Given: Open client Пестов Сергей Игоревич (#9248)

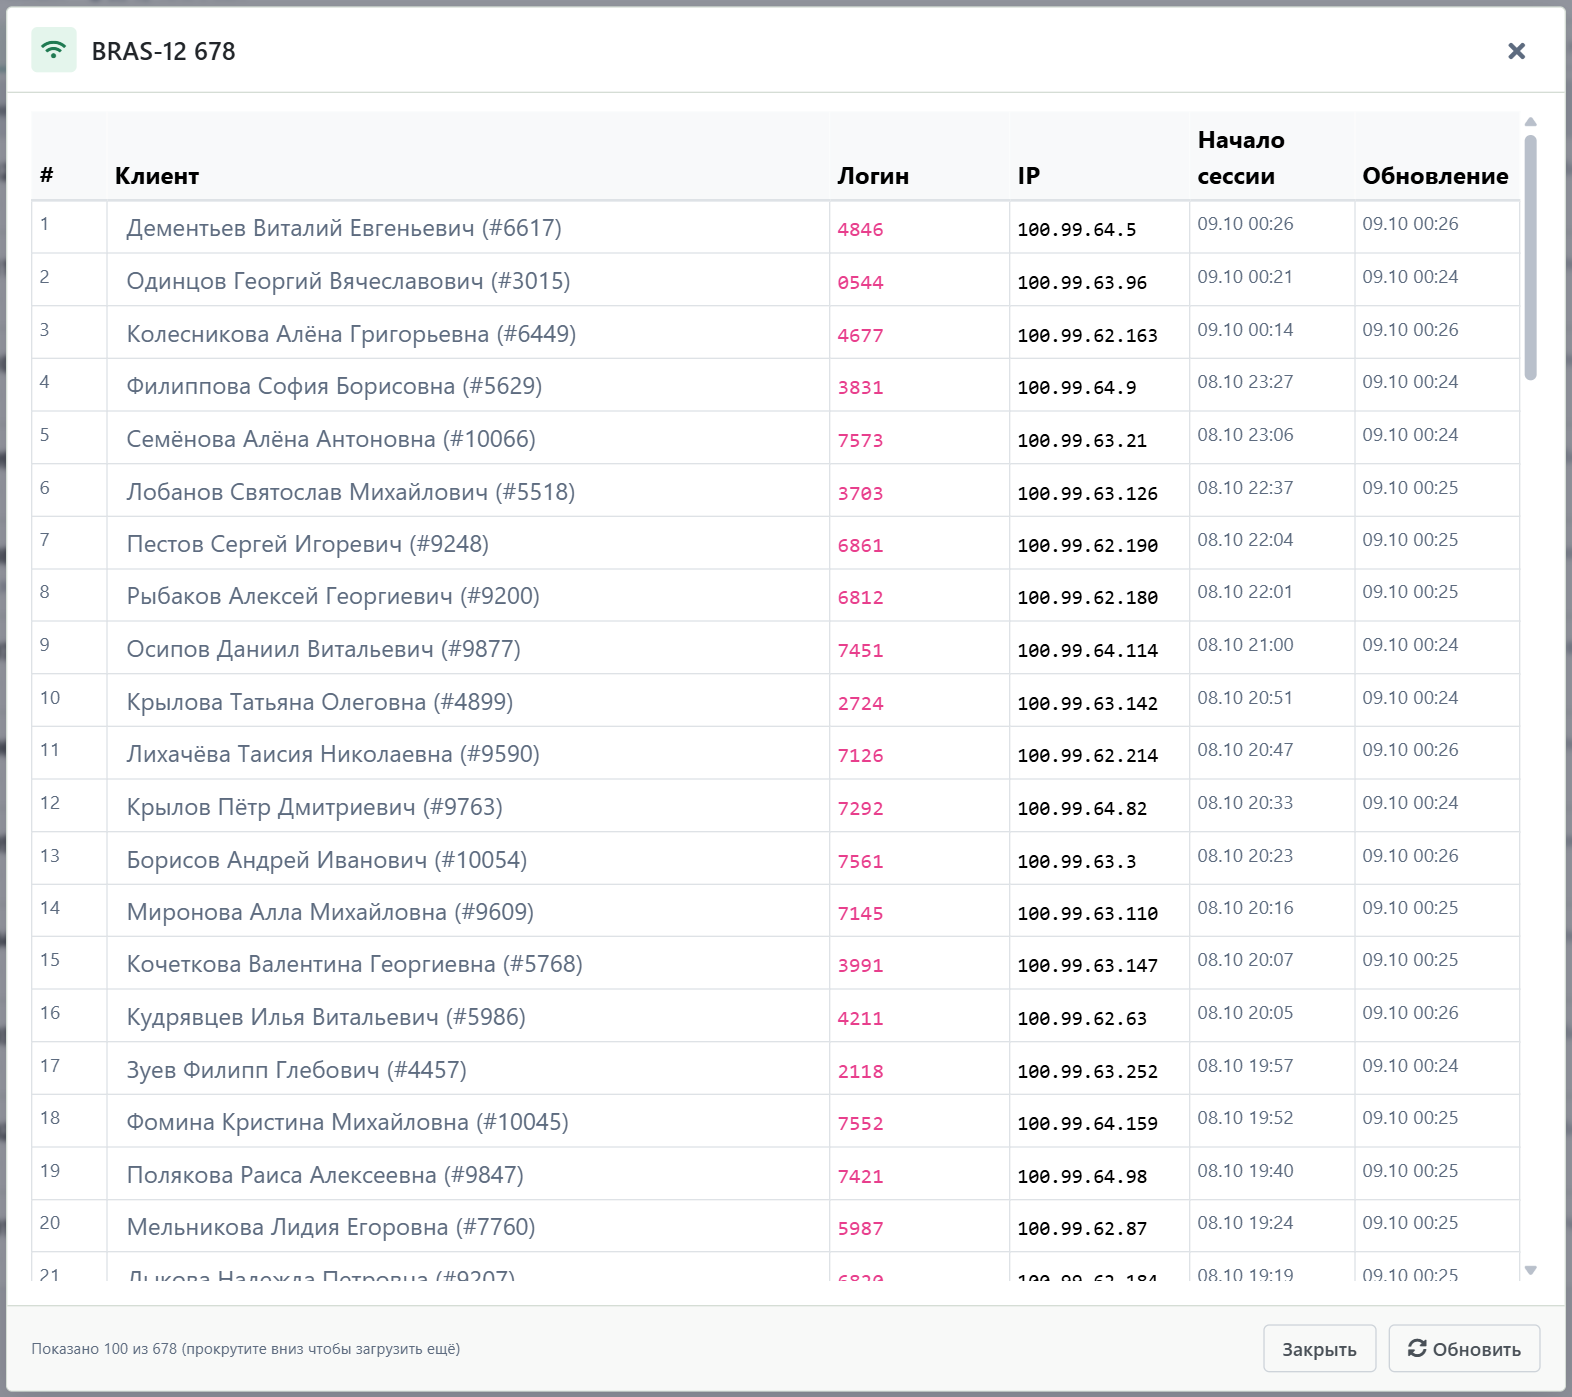Looking at the screenshot, I should point(308,544).
